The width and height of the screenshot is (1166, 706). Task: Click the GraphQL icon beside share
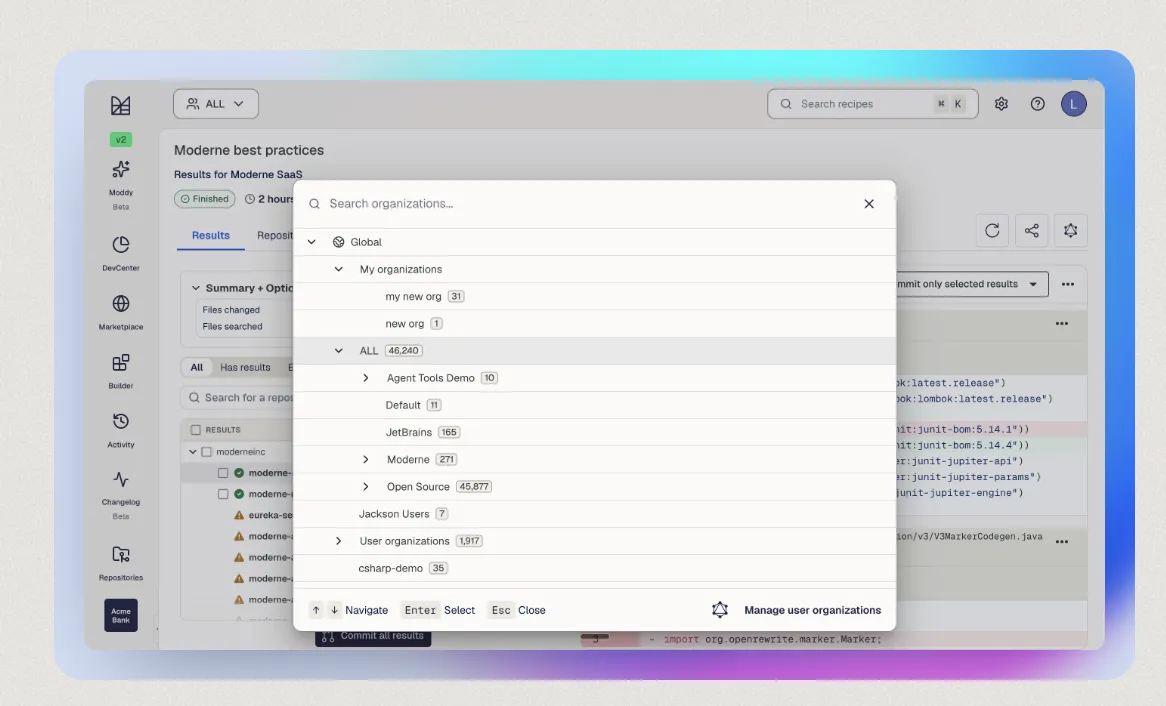pos(1070,231)
